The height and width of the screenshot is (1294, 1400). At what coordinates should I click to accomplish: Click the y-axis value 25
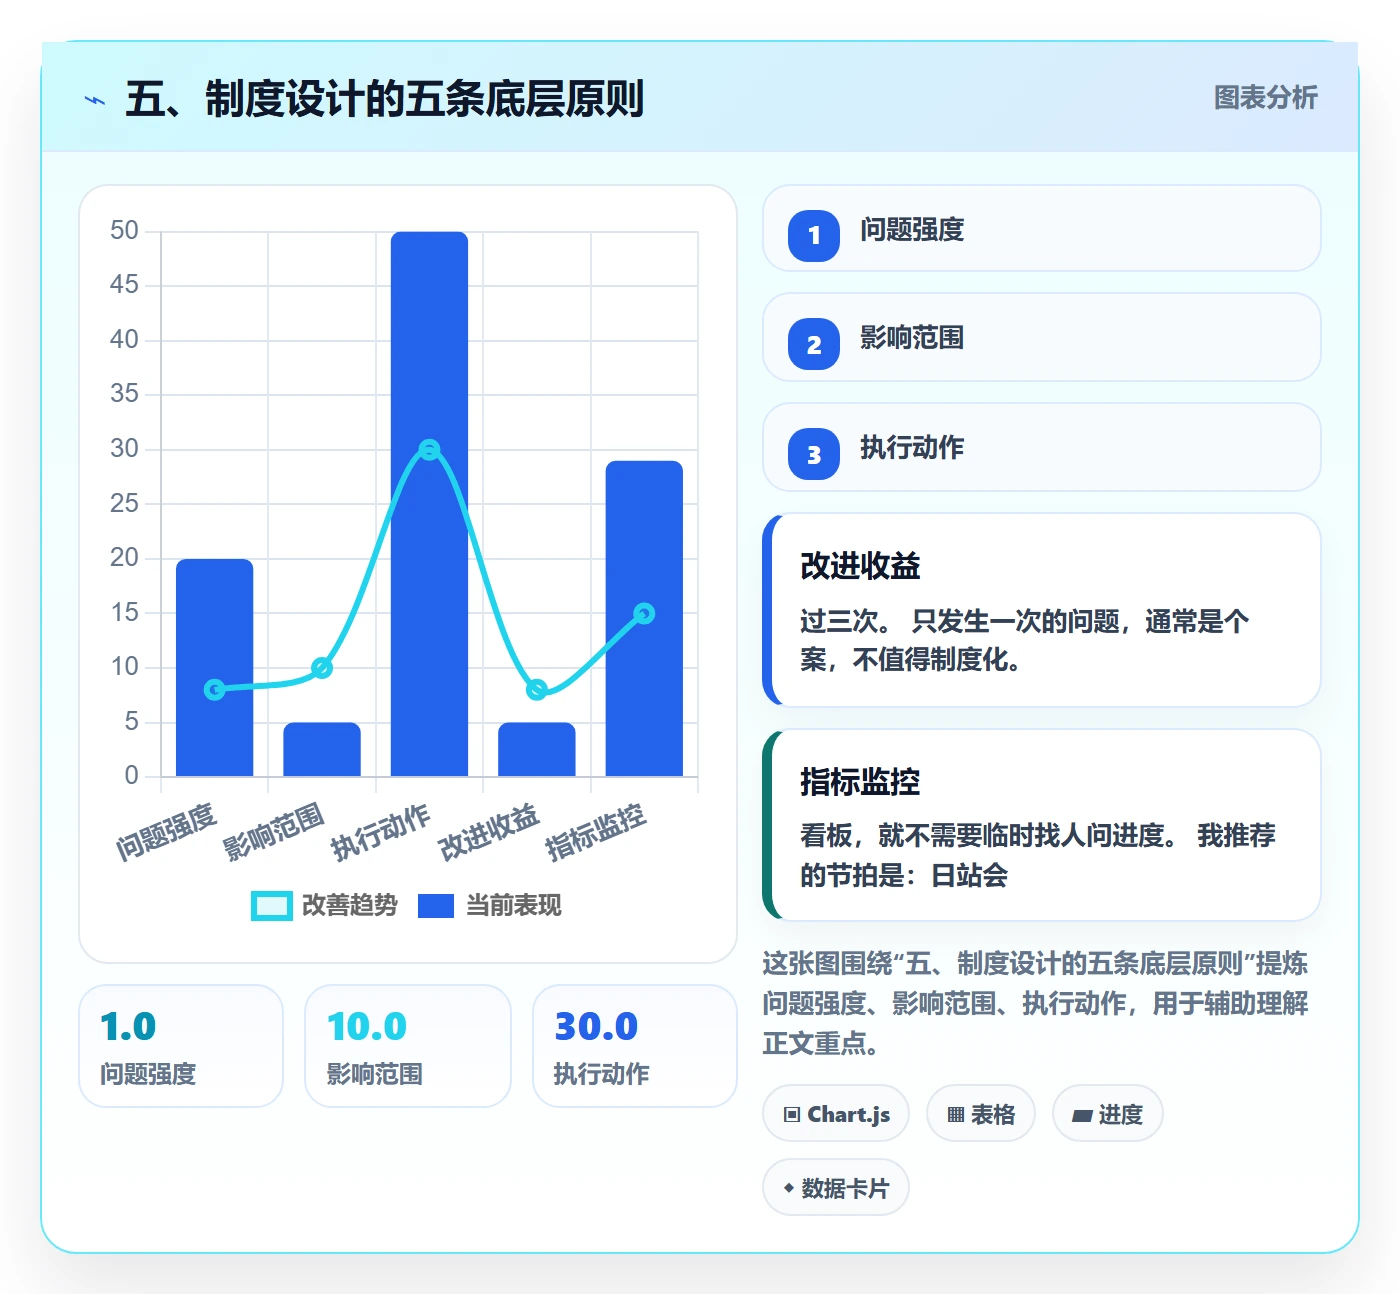tap(124, 503)
